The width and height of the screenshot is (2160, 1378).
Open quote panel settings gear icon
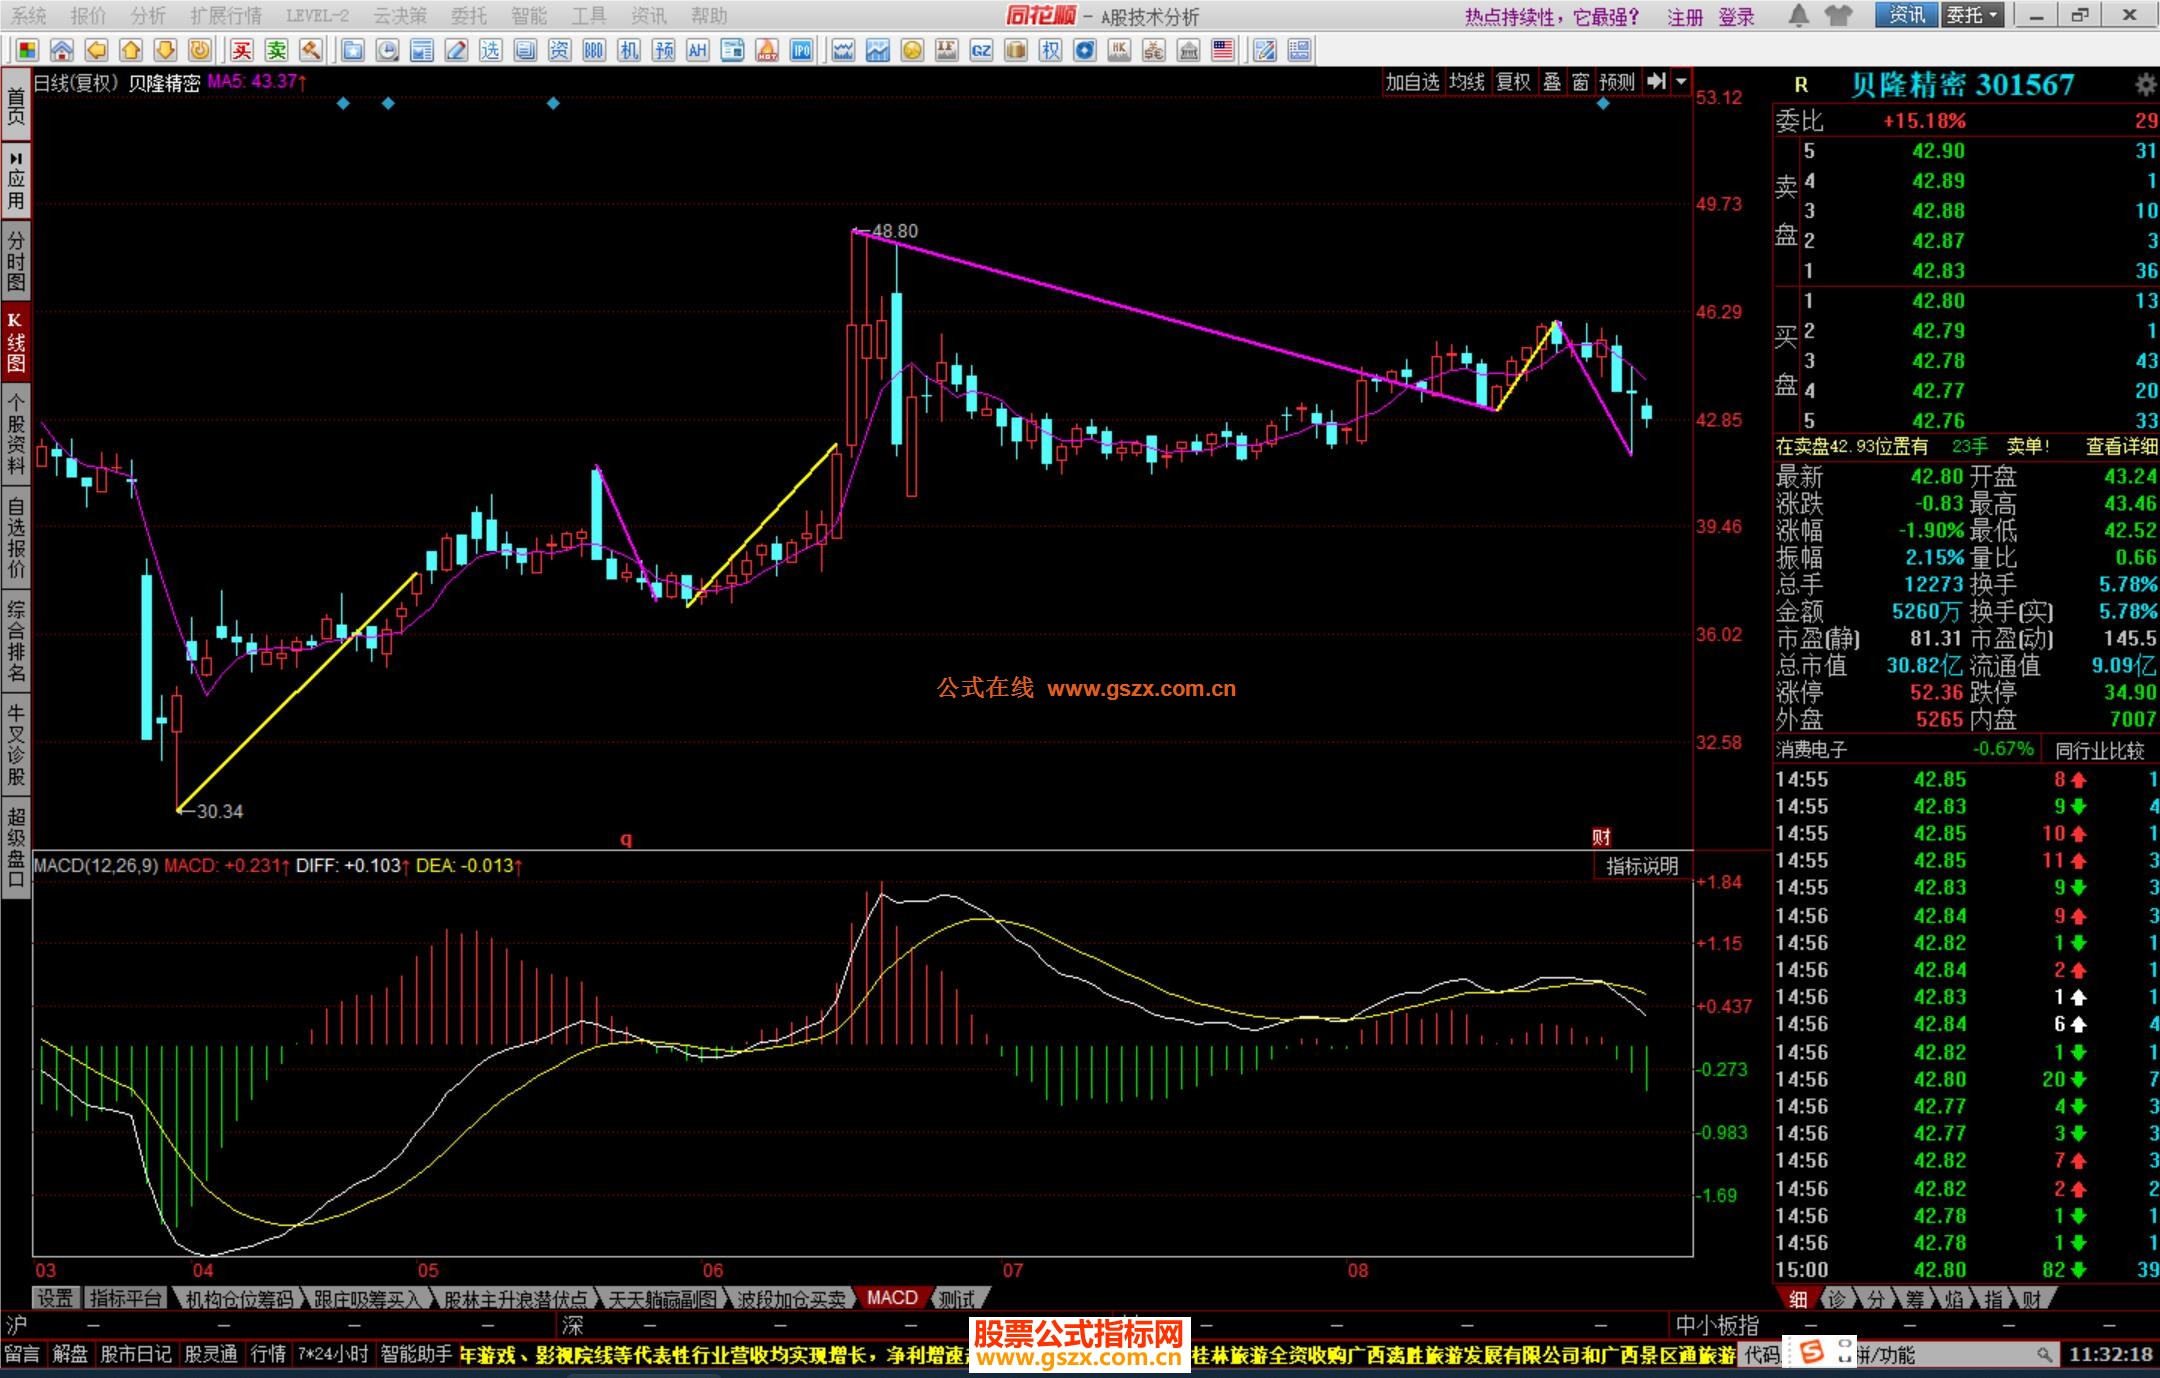tap(2145, 85)
